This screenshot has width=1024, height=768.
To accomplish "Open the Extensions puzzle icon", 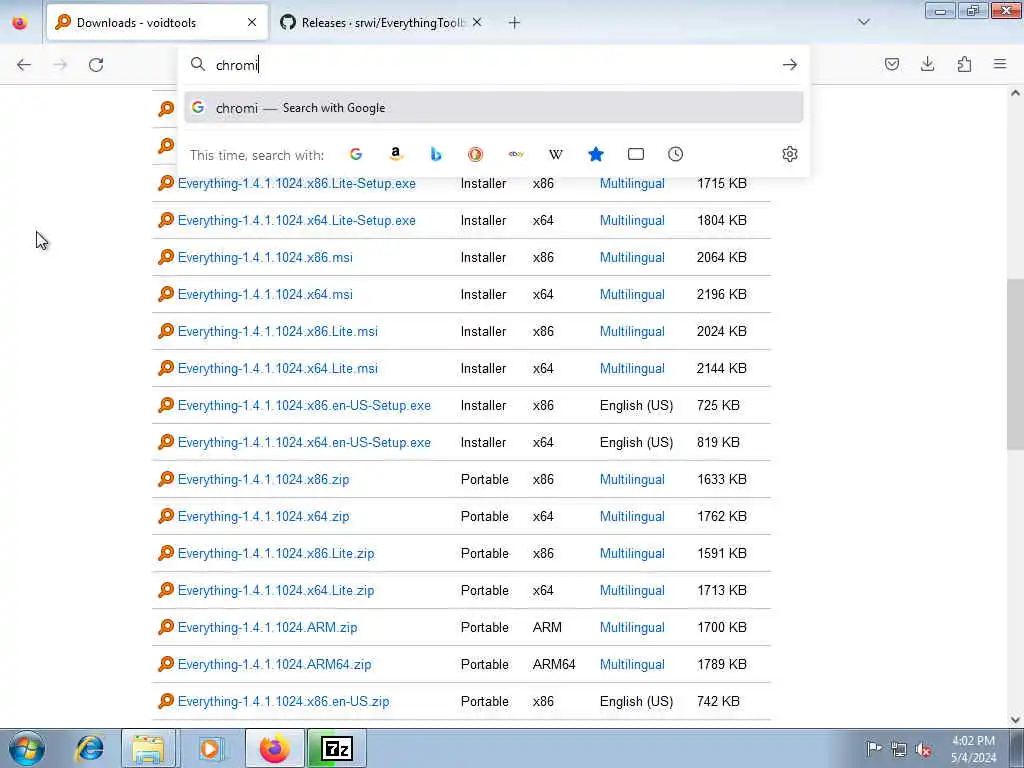I will point(964,64).
